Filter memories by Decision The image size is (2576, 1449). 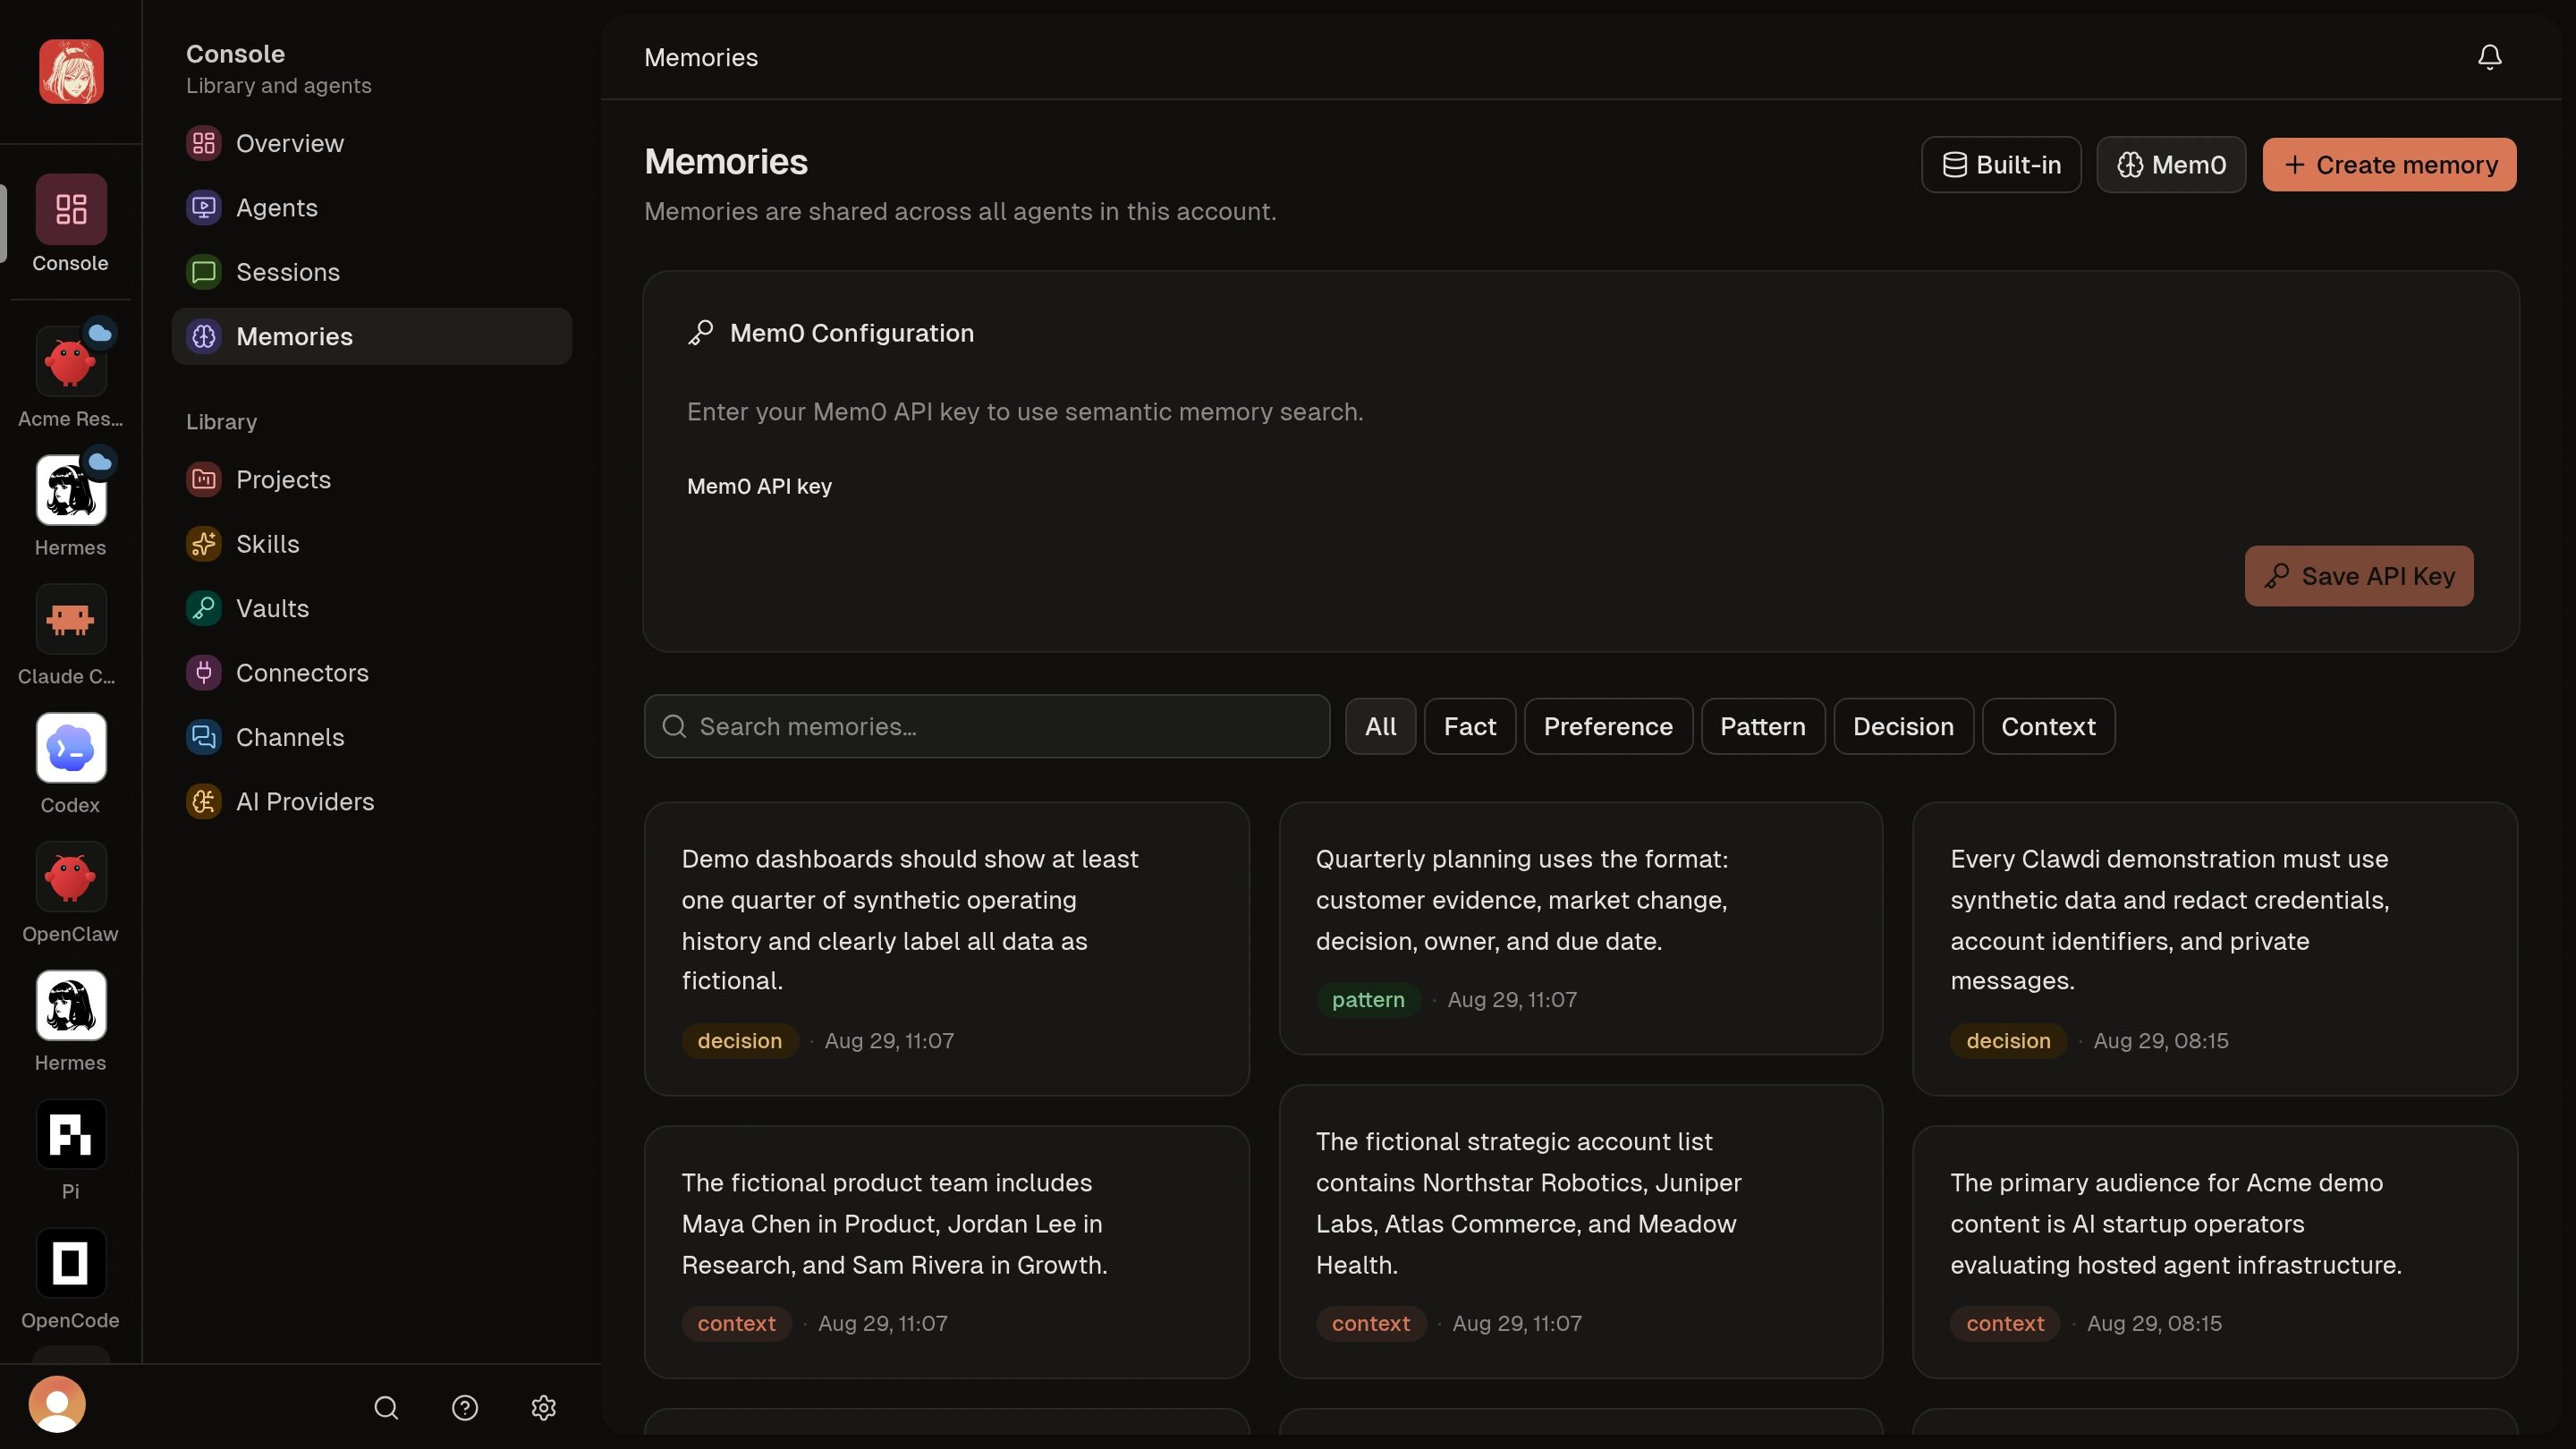(x=1903, y=727)
